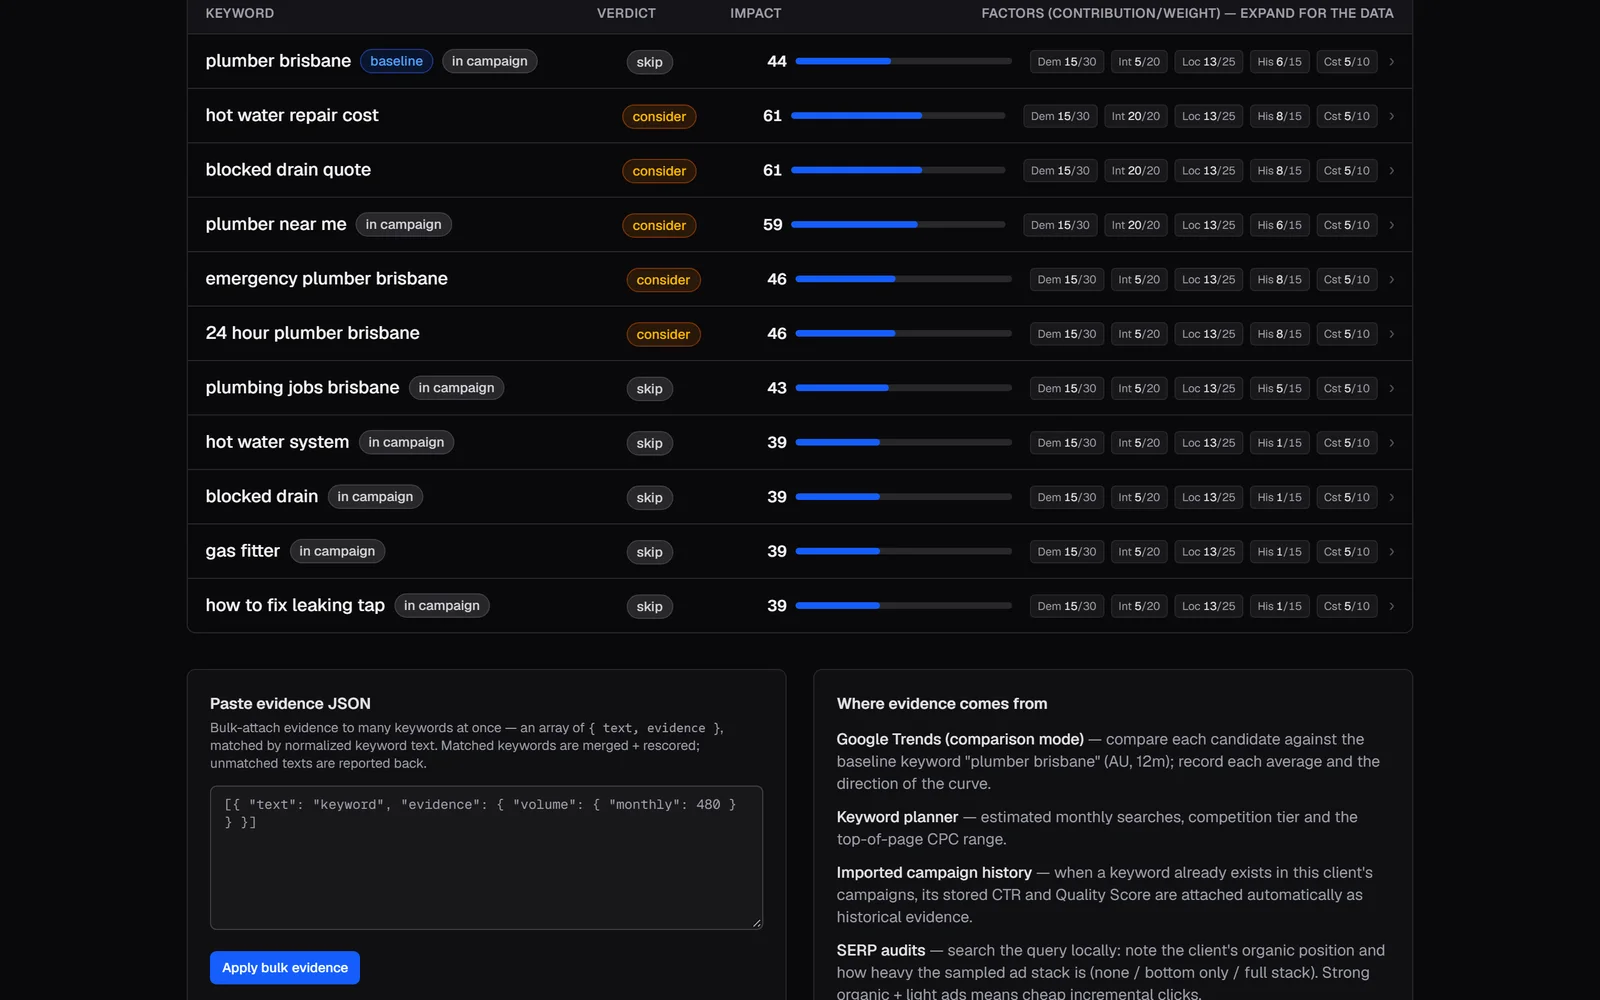This screenshot has width=1600, height=1000.
Task: Select keyword text 24 hour plumber brisbane
Action: (x=313, y=333)
